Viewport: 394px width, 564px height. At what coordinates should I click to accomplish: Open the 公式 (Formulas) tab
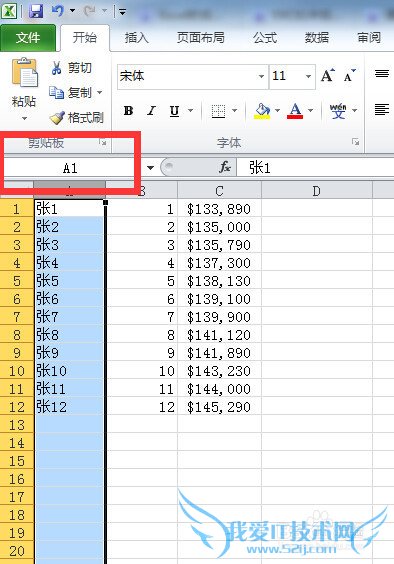click(x=265, y=38)
